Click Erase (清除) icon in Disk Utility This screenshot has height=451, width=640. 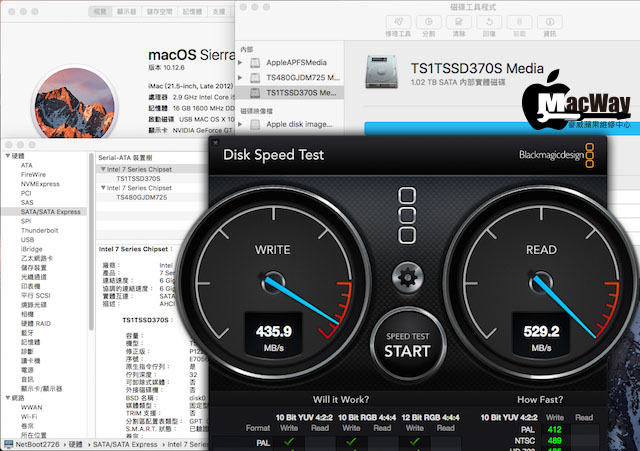pos(459,22)
